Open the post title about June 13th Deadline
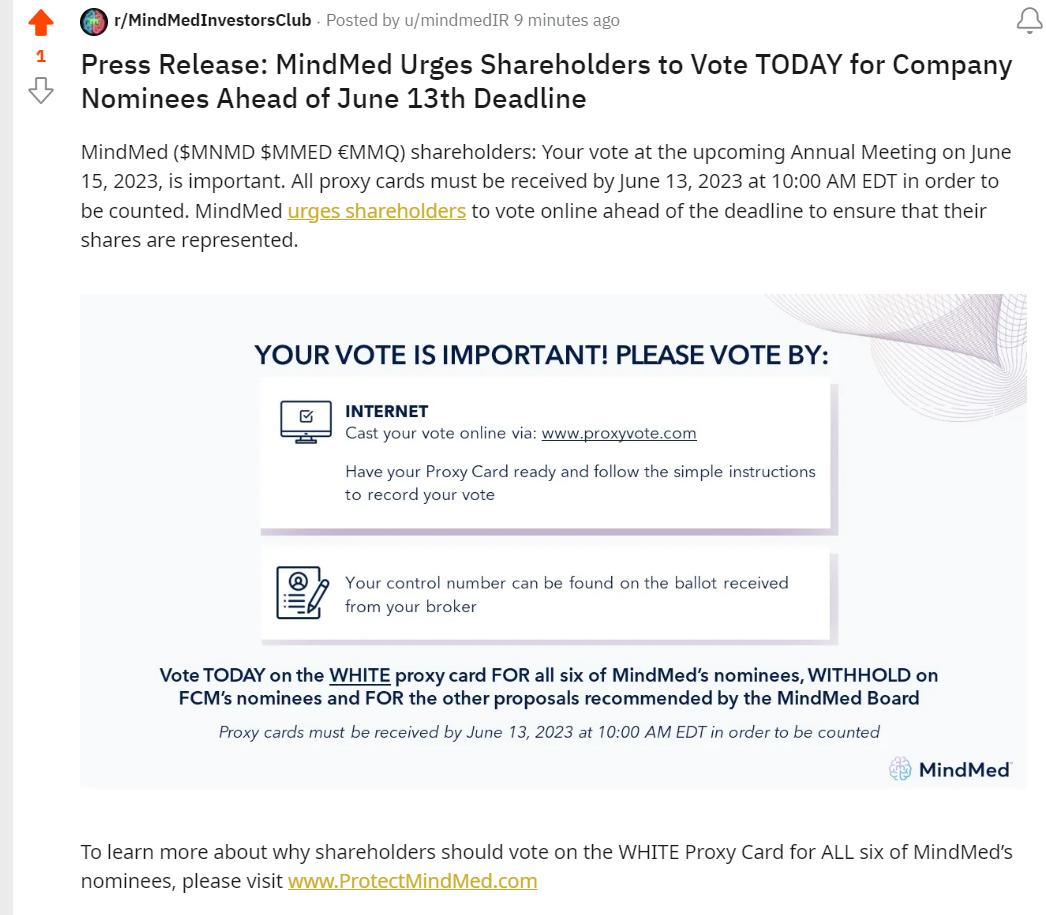Viewport: 1046px width, 915px height. tap(546, 81)
